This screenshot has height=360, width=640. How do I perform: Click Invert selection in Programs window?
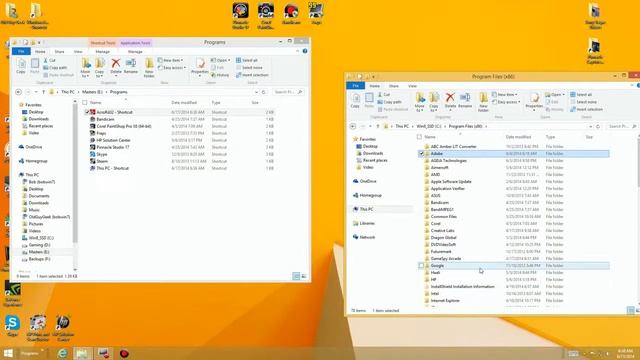tap(252, 75)
